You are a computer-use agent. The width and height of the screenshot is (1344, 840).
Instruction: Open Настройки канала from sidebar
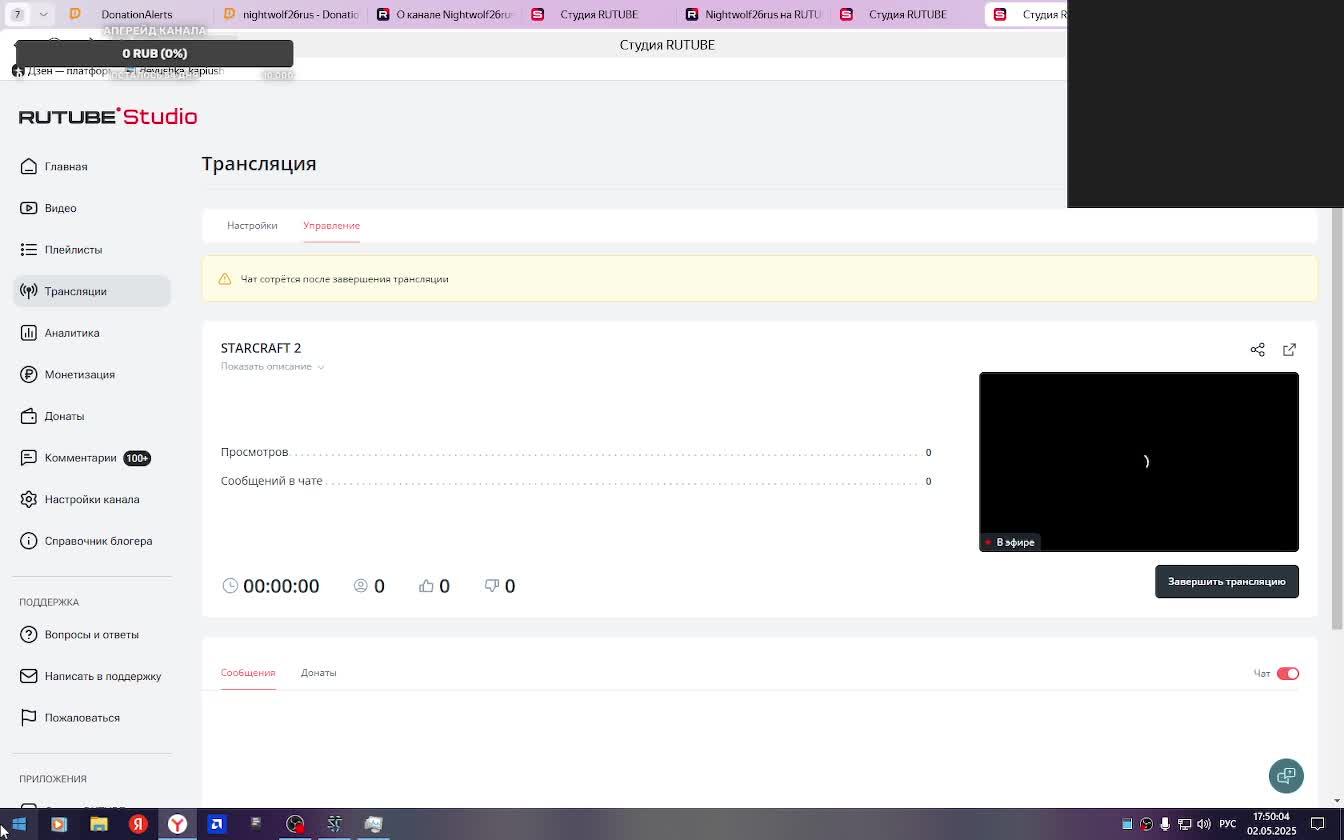[91, 499]
